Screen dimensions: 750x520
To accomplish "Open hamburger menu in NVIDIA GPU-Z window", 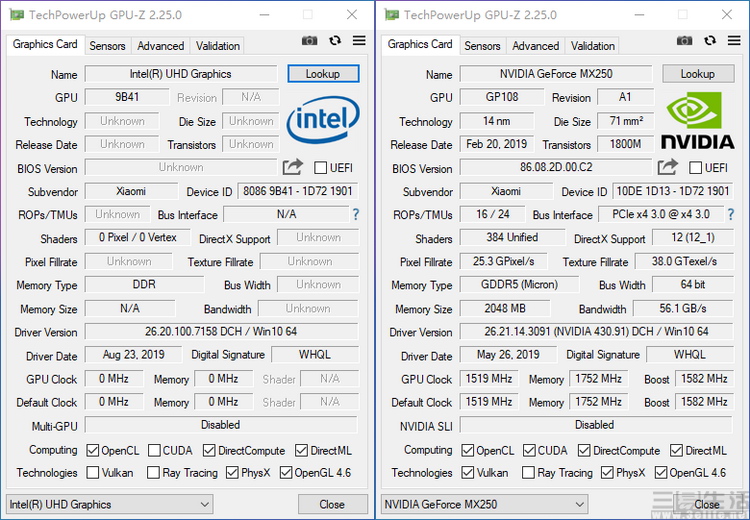I will [734, 41].
